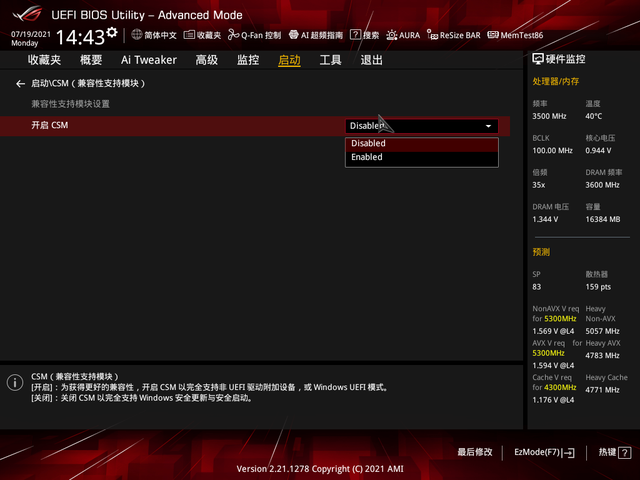Open the settings gear next to the clock
640x480 pixels.
click(x=112, y=32)
